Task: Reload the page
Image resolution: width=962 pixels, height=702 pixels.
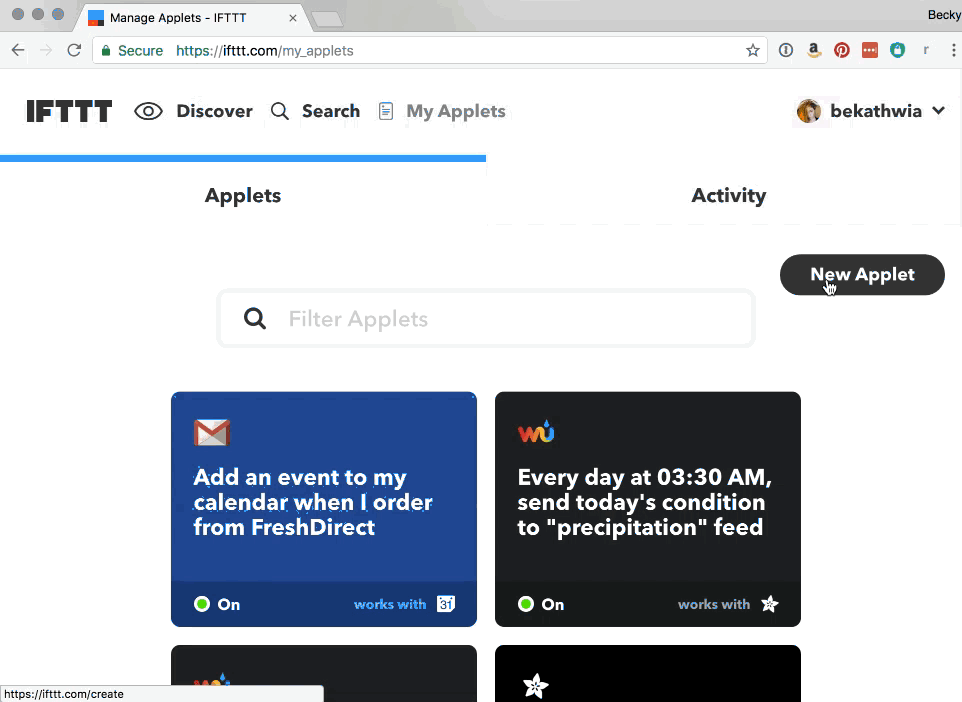Action: point(74,50)
